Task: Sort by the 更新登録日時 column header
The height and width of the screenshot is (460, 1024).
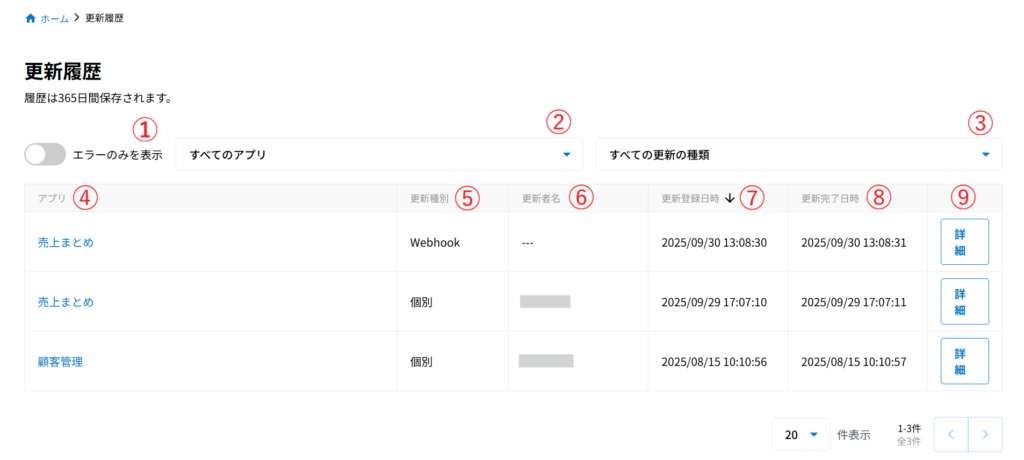Action: [690, 198]
